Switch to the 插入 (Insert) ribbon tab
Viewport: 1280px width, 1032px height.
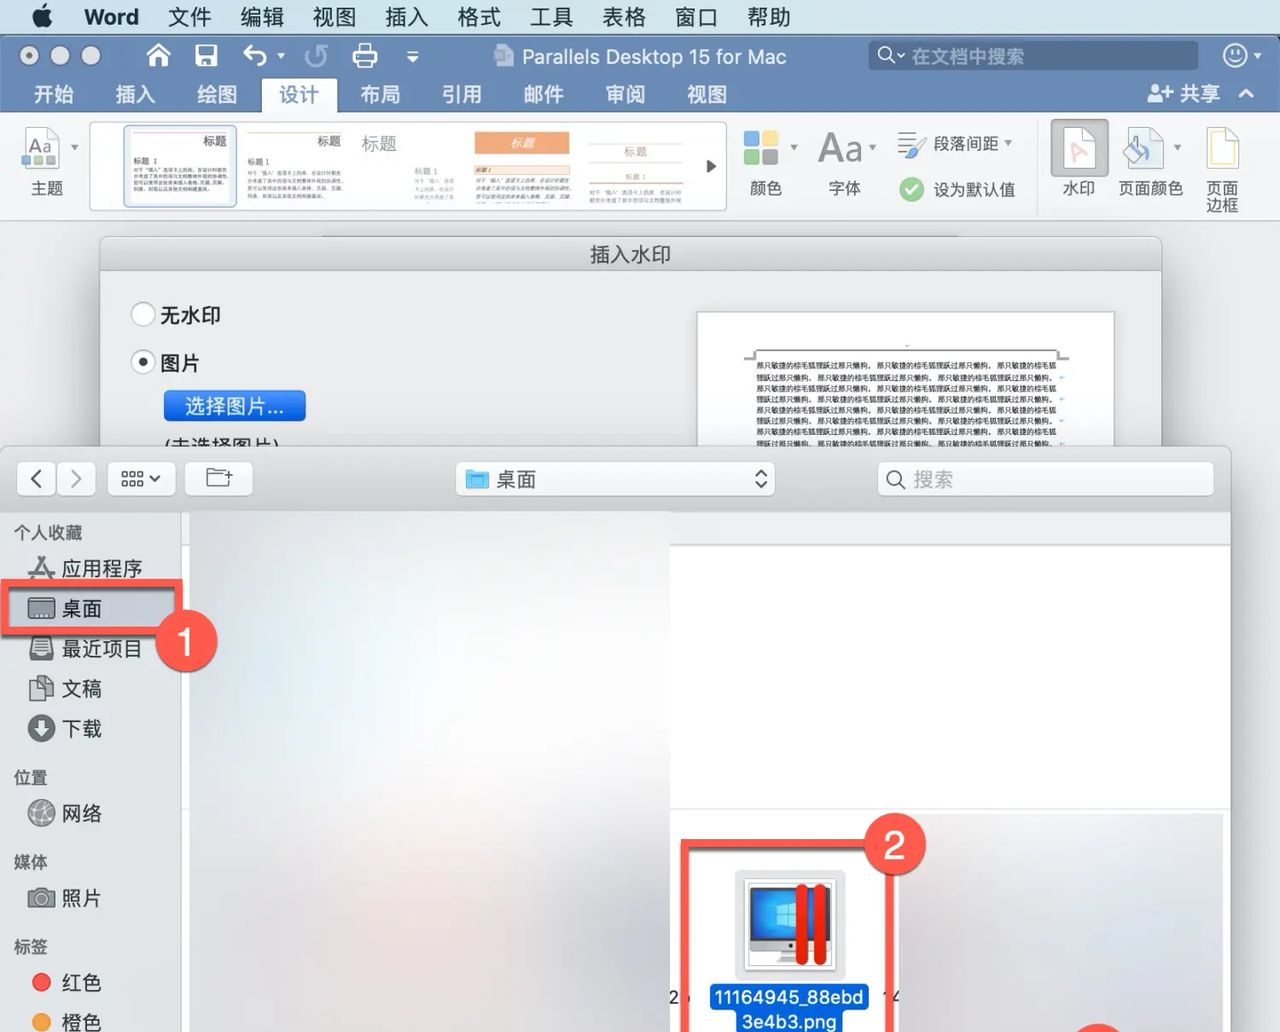[135, 94]
